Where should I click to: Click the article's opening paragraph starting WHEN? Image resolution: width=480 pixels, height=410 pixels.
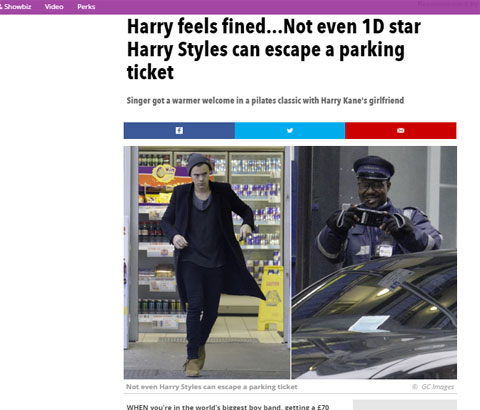tap(228, 407)
